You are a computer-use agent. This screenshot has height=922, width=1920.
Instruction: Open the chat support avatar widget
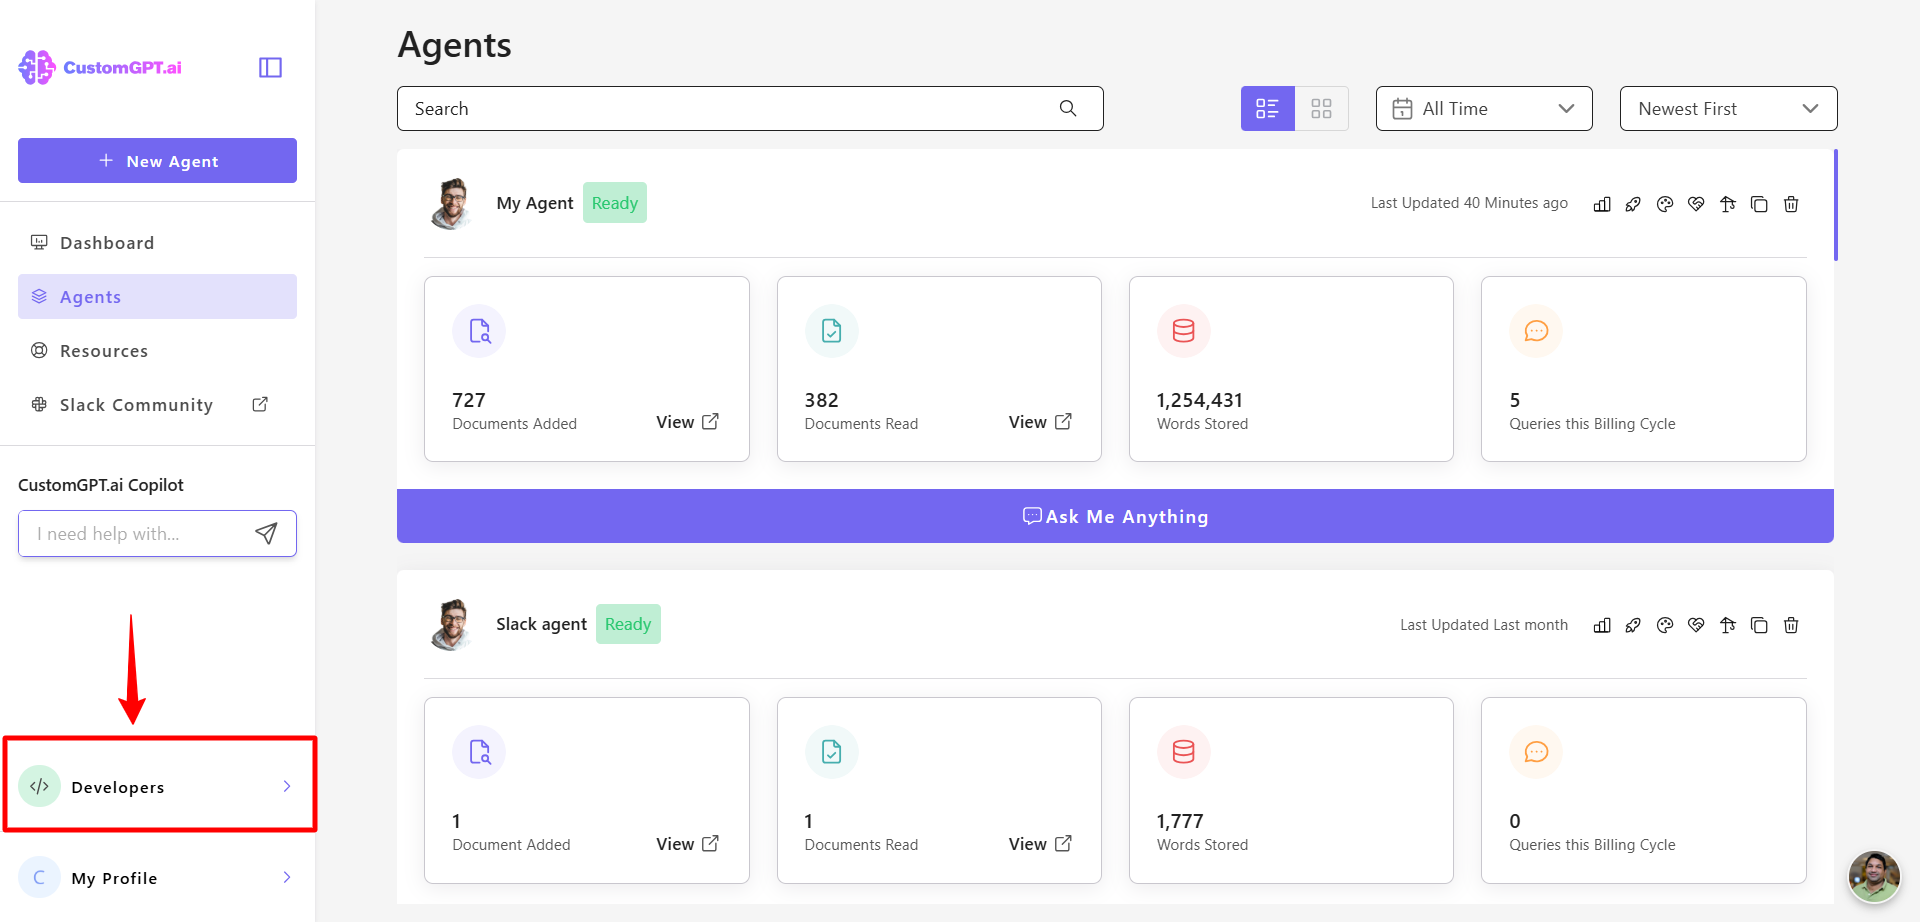coord(1874,877)
